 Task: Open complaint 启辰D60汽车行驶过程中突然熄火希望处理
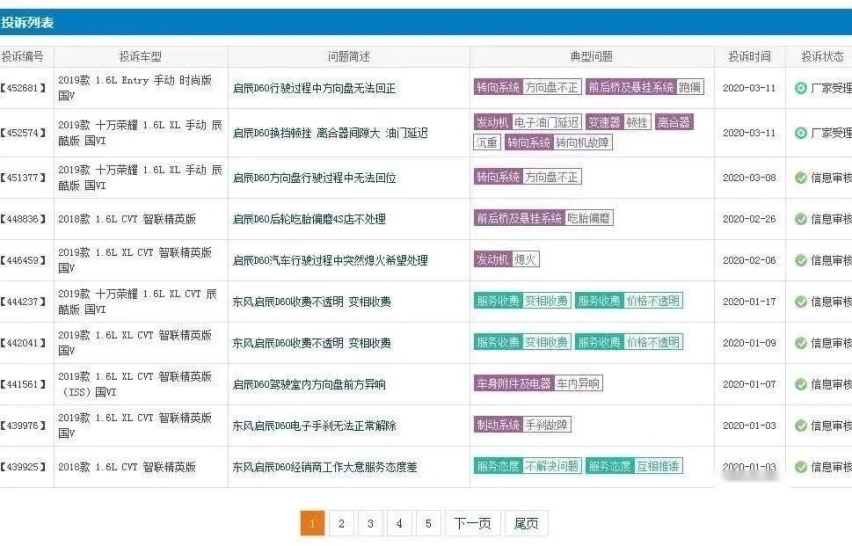pyautogui.click(x=330, y=261)
